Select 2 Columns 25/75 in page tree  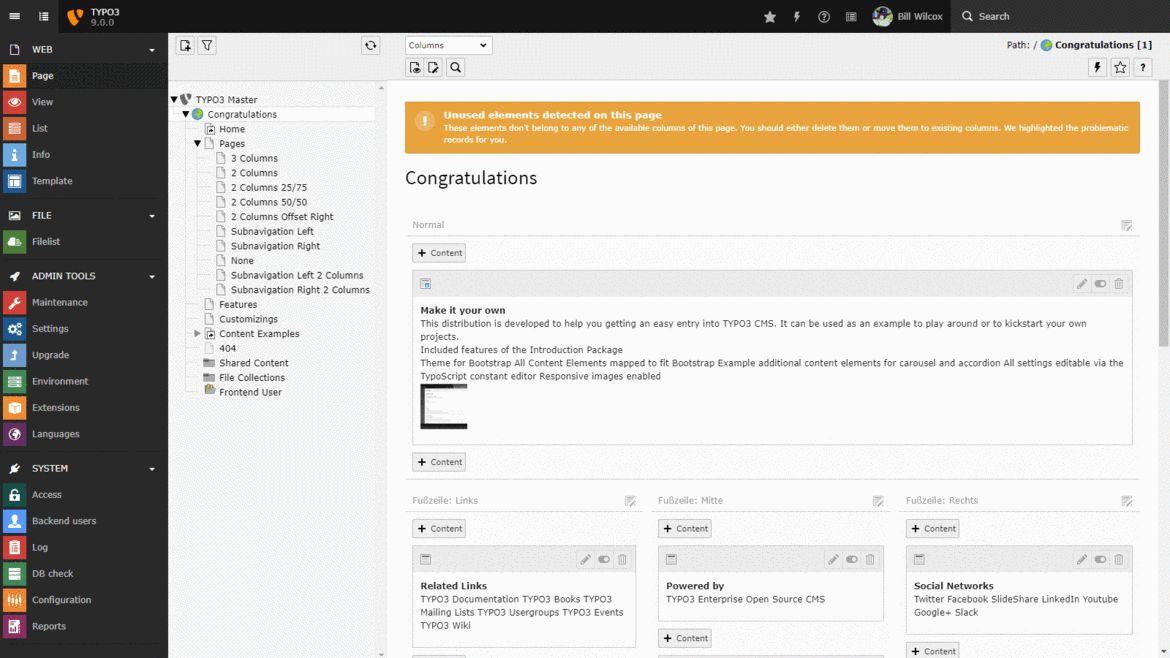(269, 187)
